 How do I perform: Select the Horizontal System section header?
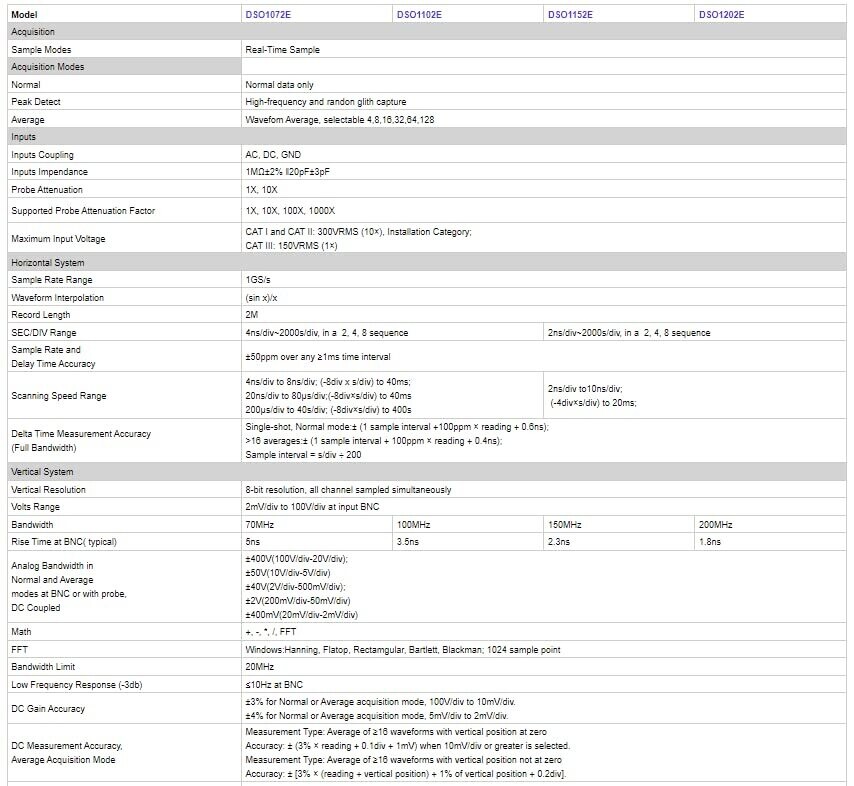click(48, 262)
